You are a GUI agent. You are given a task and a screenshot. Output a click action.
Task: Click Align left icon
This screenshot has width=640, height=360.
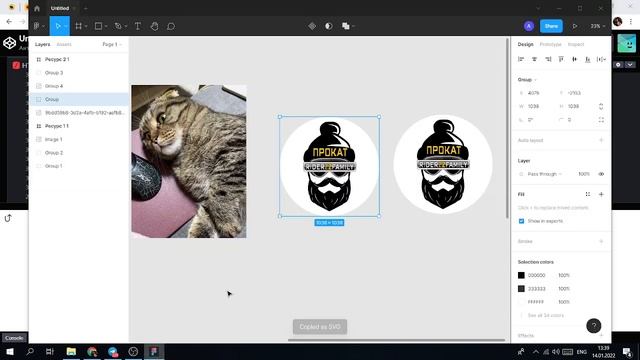point(521,59)
